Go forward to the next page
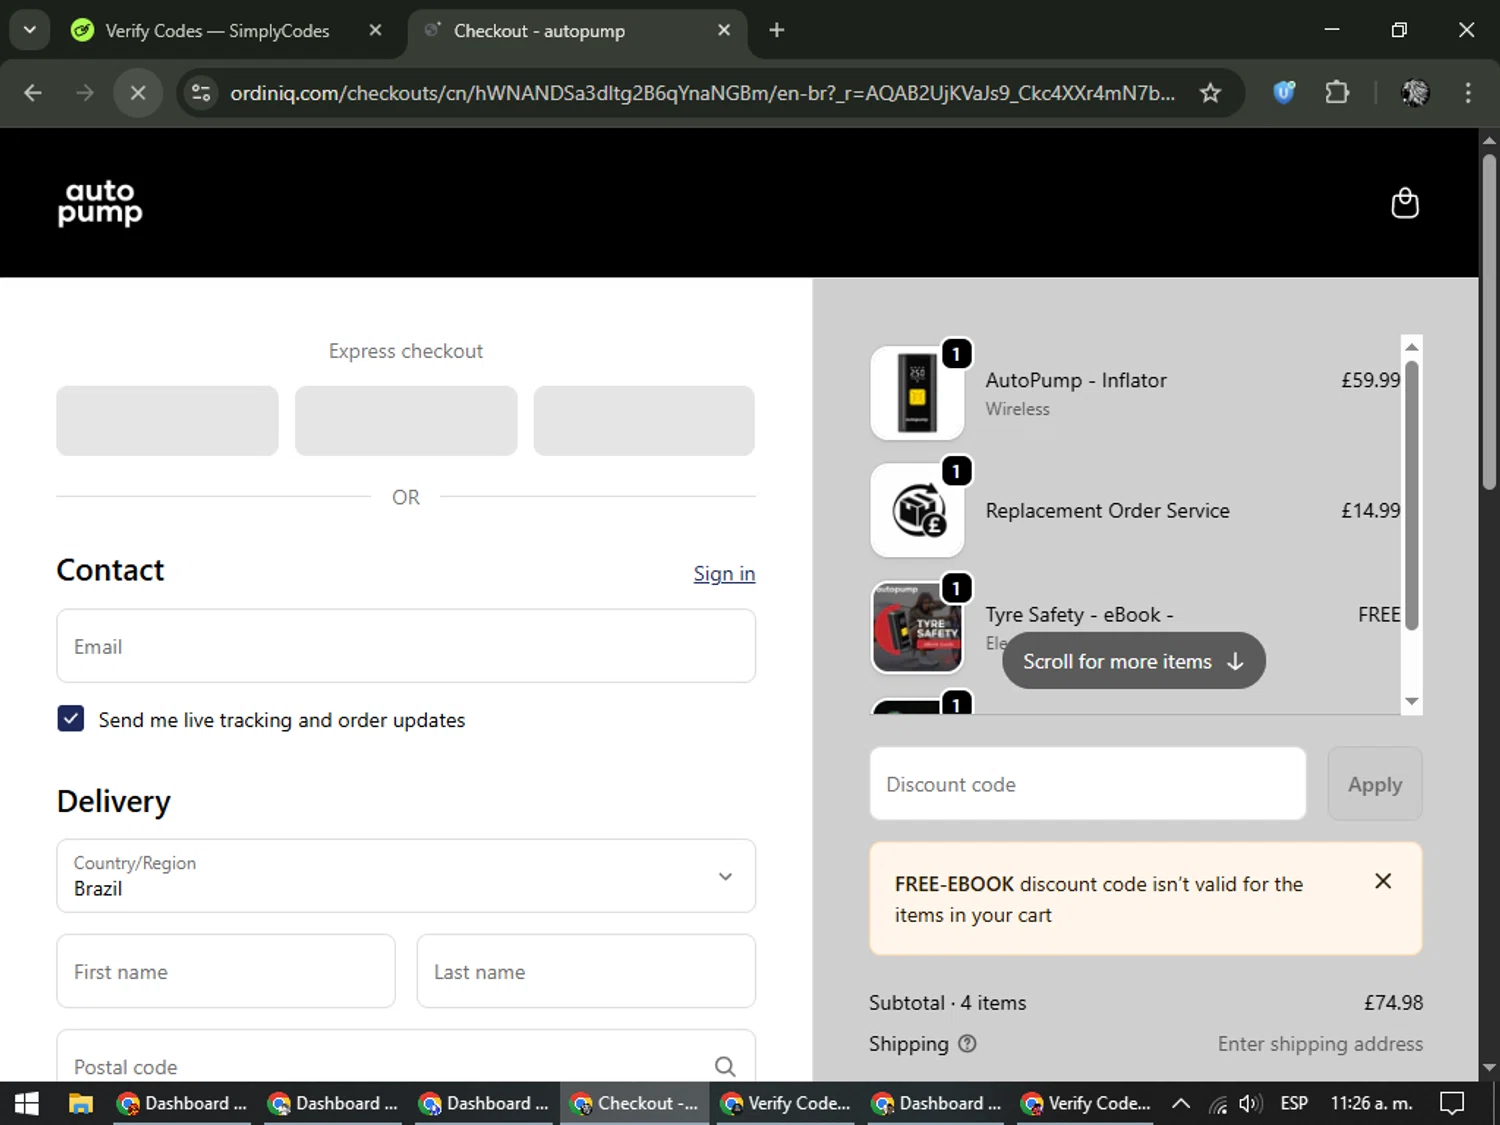This screenshot has height=1125, width=1500. pyautogui.click(x=85, y=93)
